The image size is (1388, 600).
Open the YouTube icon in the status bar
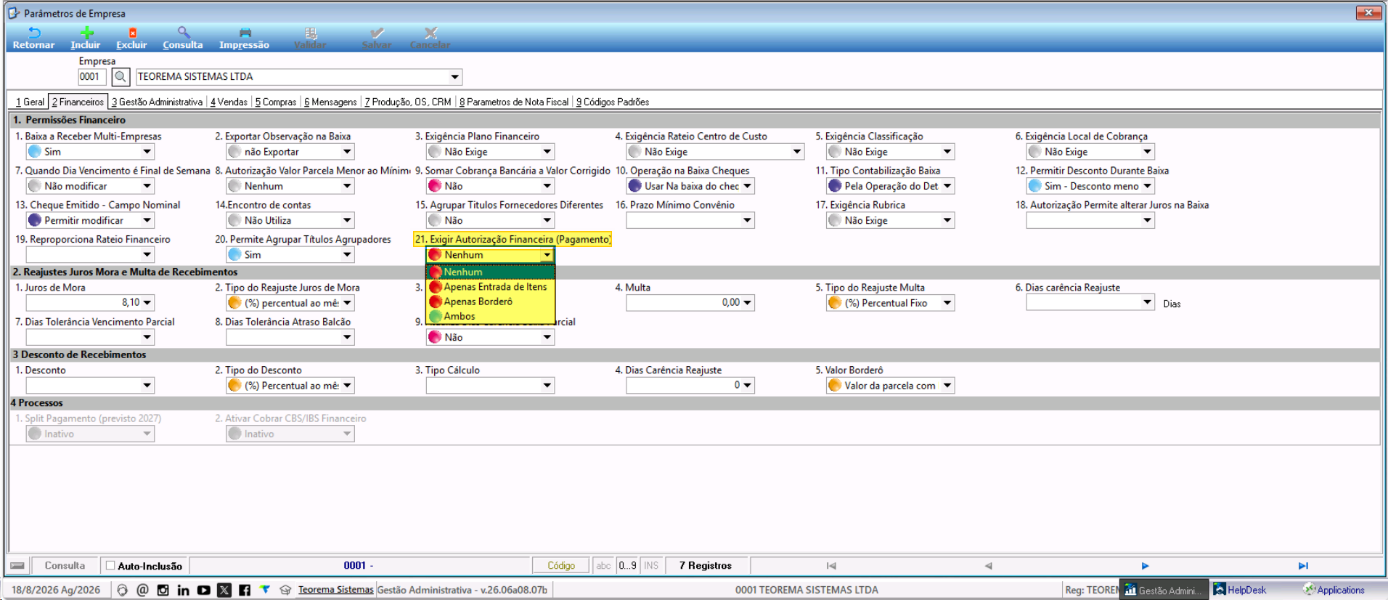point(204,590)
